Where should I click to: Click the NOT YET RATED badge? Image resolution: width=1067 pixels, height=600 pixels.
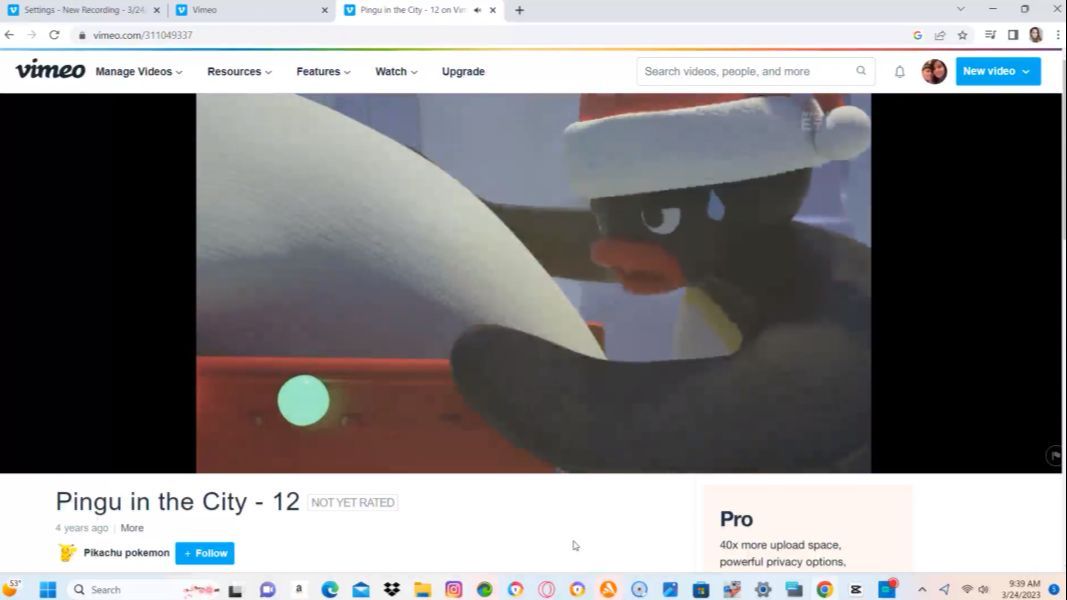point(352,503)
